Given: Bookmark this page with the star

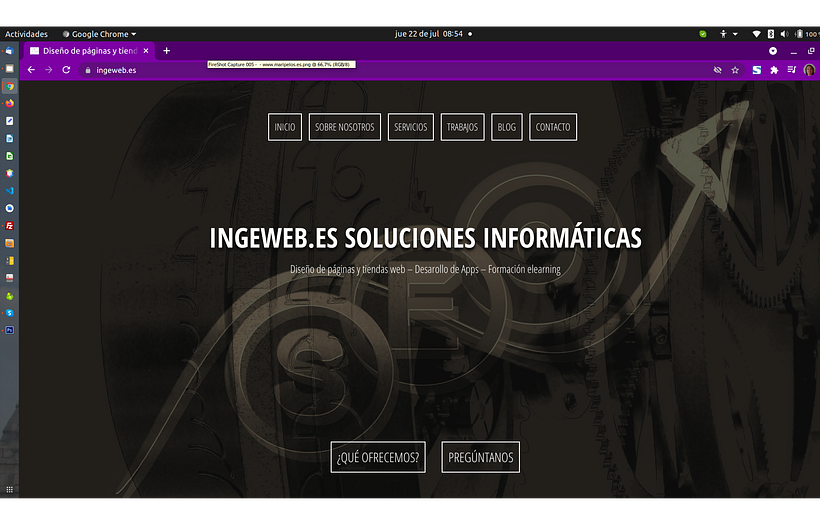Looking at the screenshot, I should tap(735, 70).
